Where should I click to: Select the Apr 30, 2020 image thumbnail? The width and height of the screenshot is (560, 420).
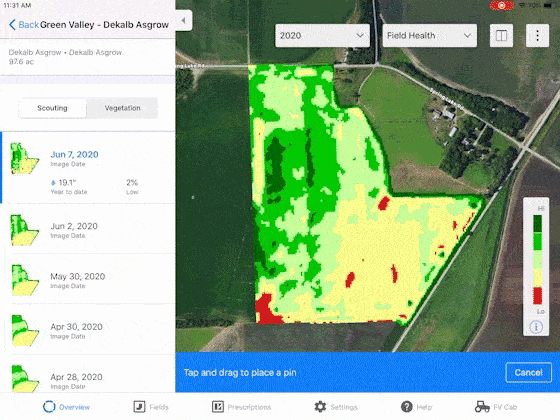(25, 330)
